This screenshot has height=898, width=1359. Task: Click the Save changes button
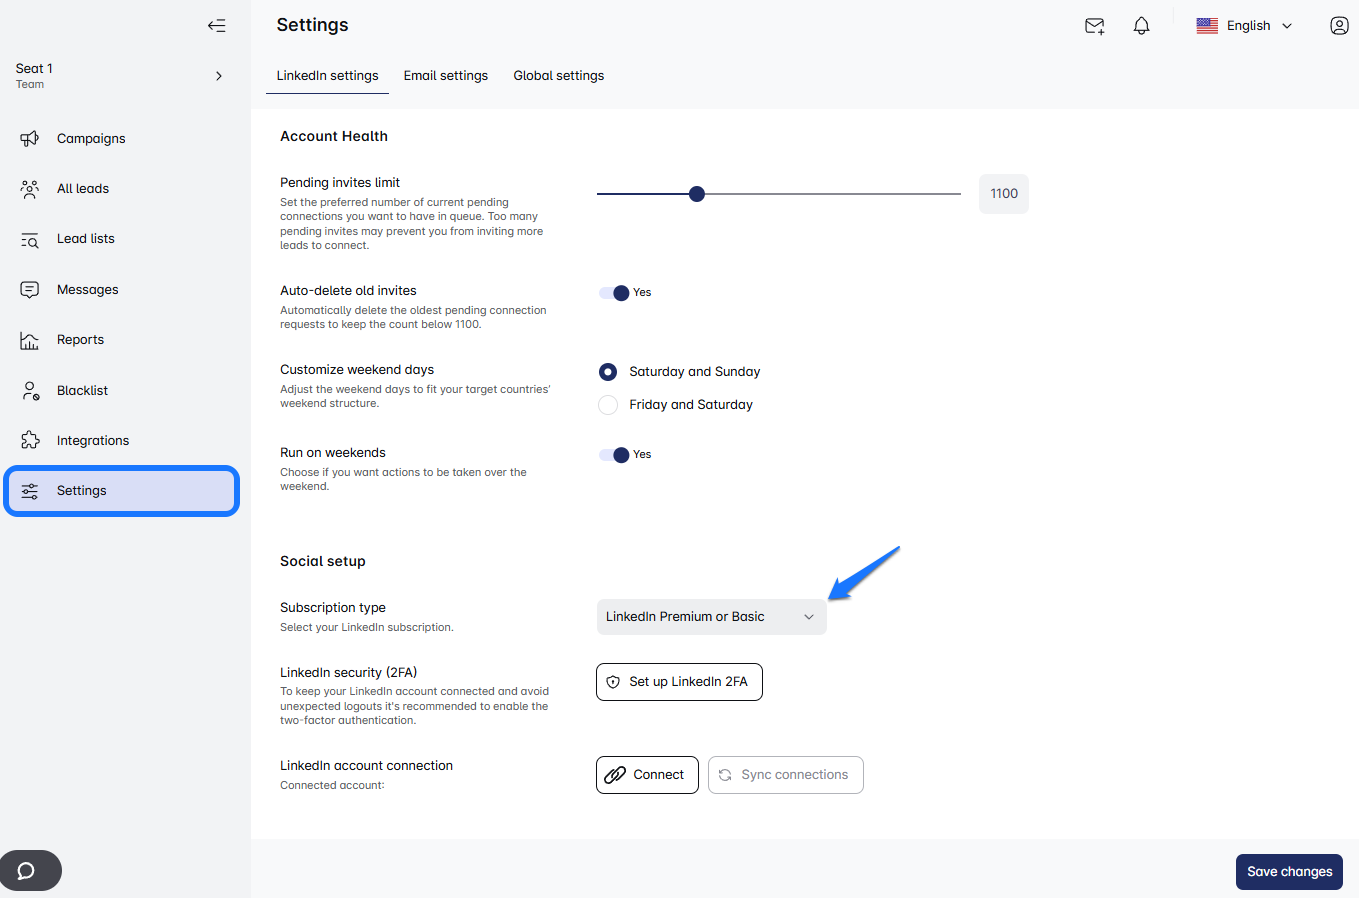coord(1288,872)
